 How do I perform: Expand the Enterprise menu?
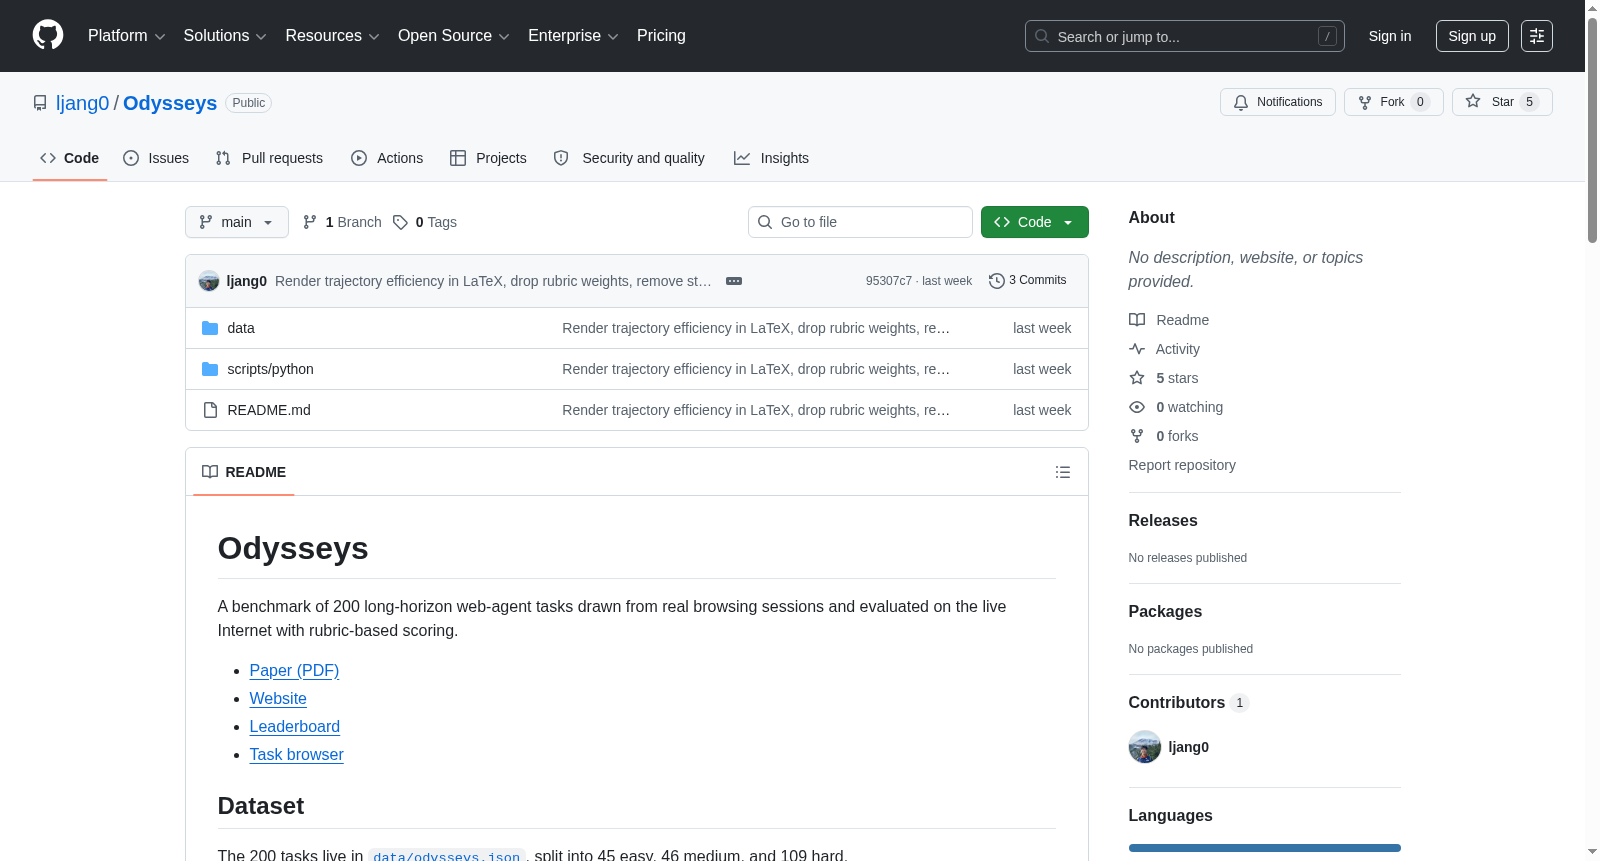573,36
